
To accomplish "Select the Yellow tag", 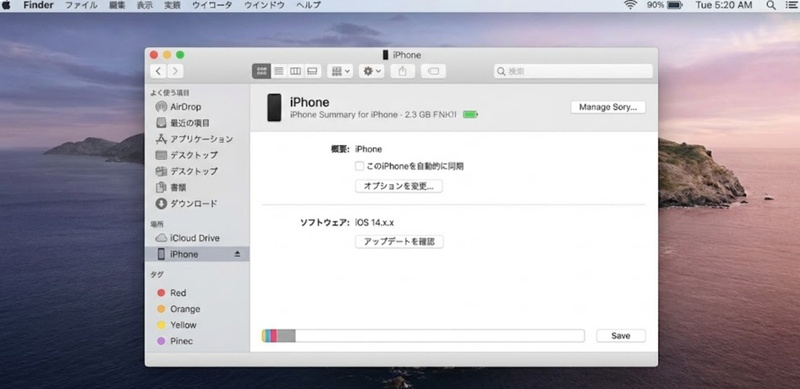I will pyautogui.click(x=197, y=325).
